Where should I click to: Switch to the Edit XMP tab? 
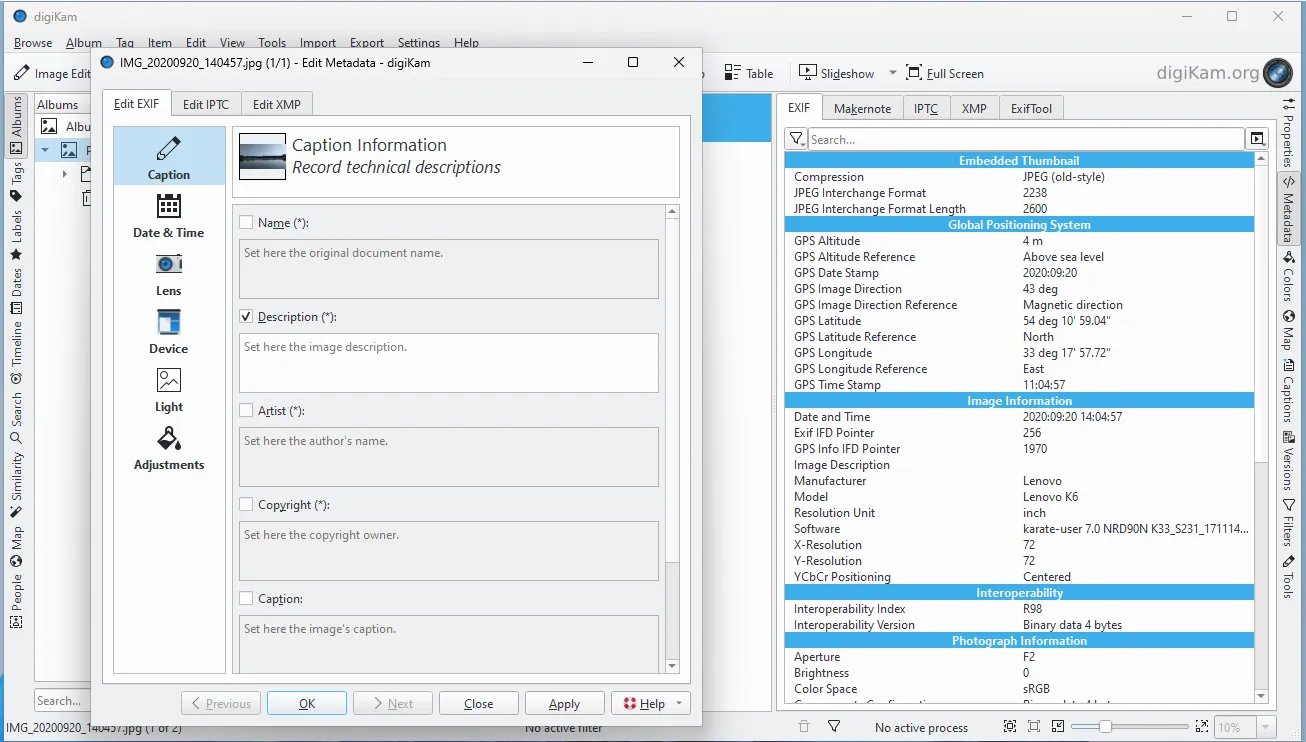(276, 104)
